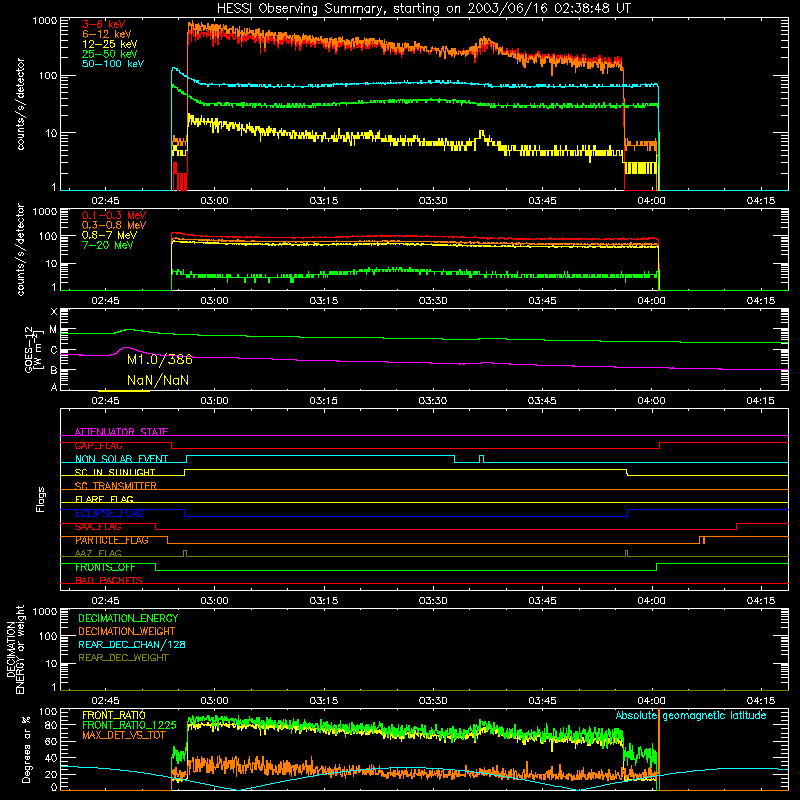Click 03:00 tick under the keV counts panel
The image size is (800, 800).
[x=214, y=201]
